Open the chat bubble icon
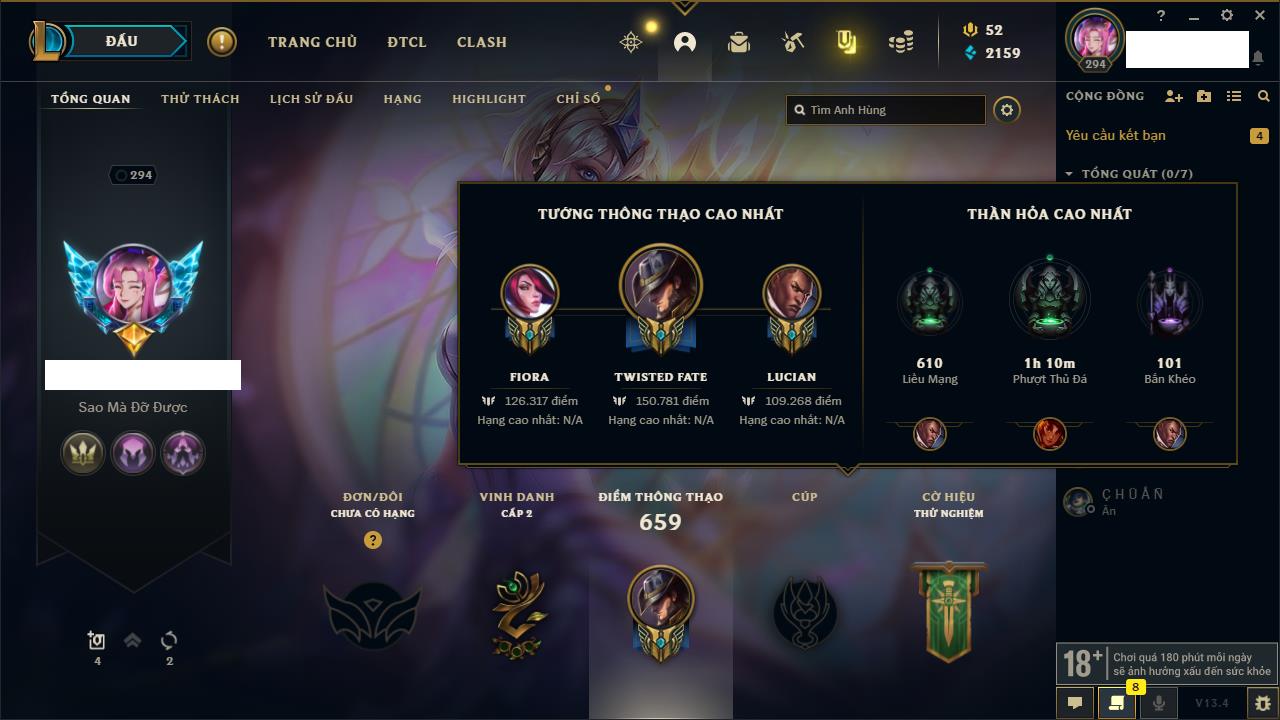 coord(1075,703)
